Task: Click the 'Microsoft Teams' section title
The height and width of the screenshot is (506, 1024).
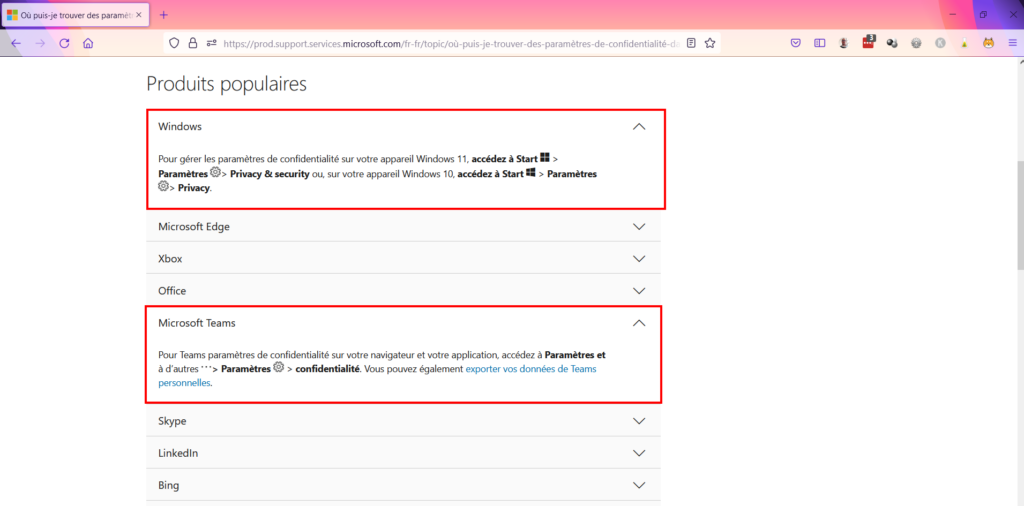Action: tap(197, 323)
